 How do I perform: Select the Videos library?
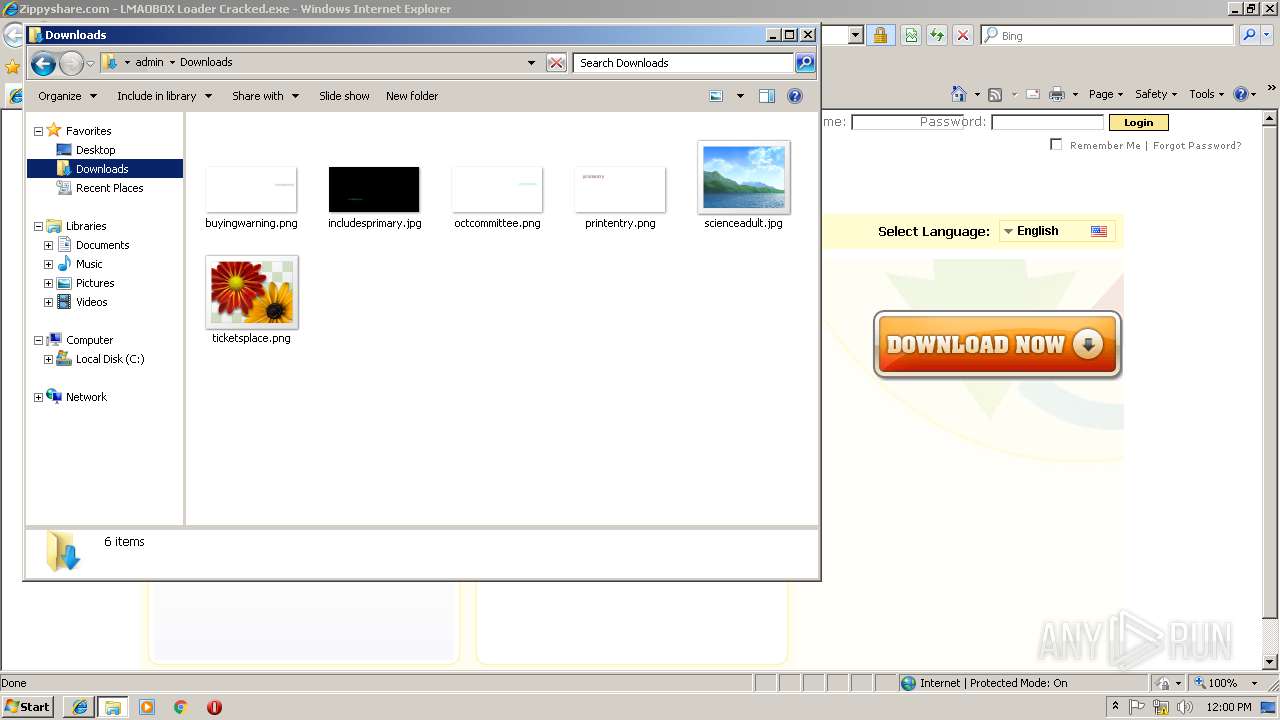[91, 302]
